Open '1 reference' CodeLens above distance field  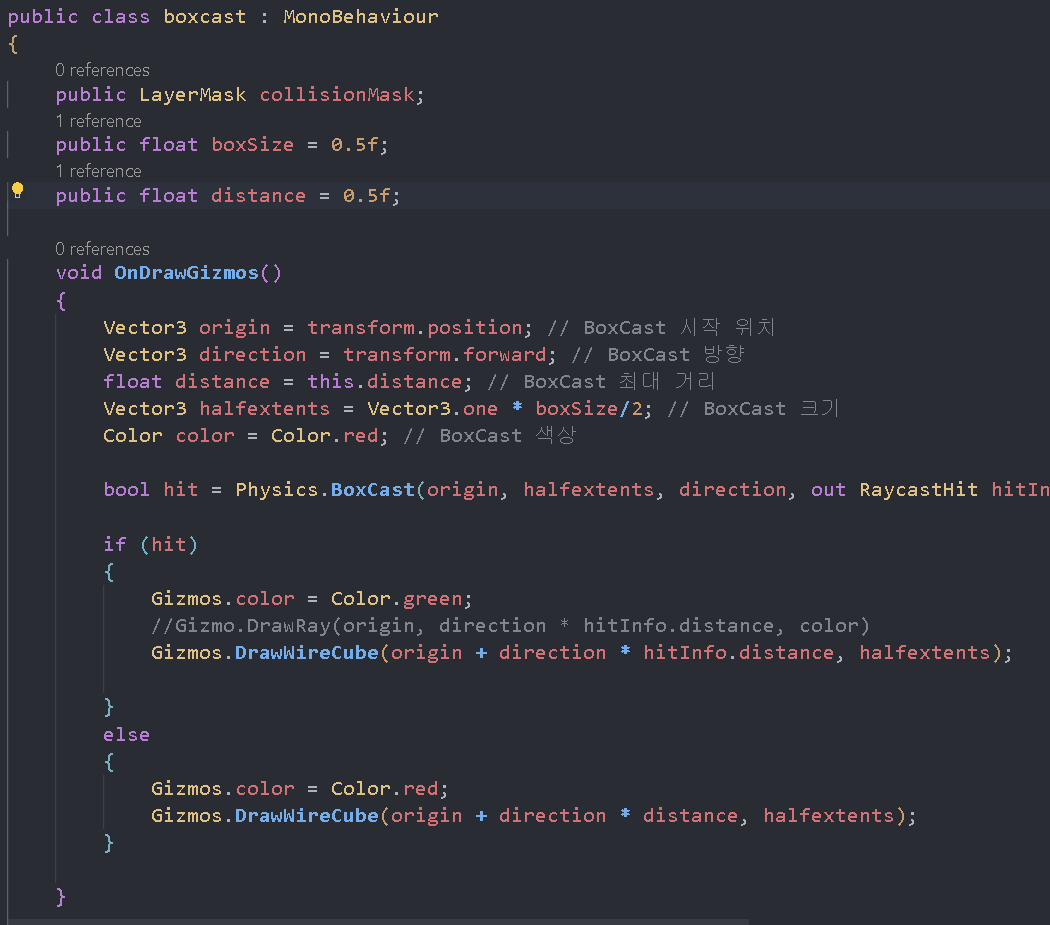[98, 171]
